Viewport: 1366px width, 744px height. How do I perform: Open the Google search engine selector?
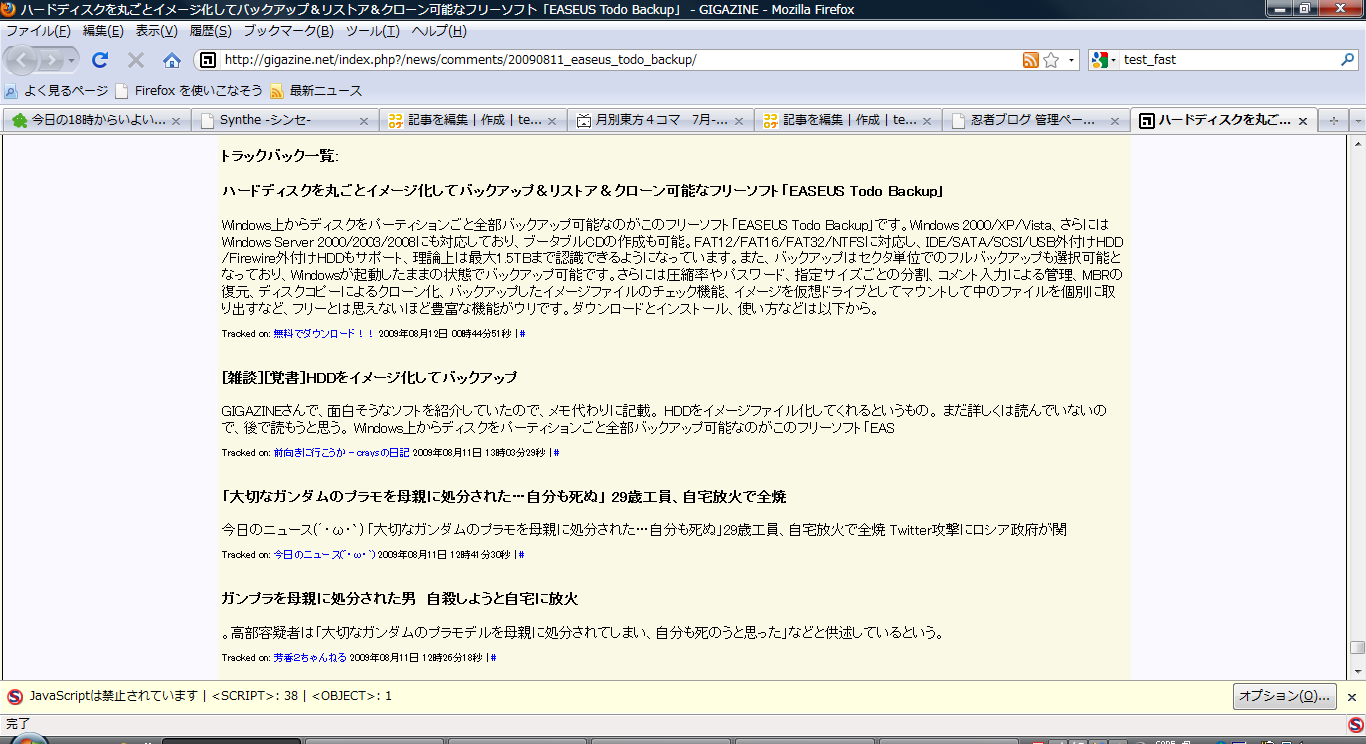[x=1104, y=60]
